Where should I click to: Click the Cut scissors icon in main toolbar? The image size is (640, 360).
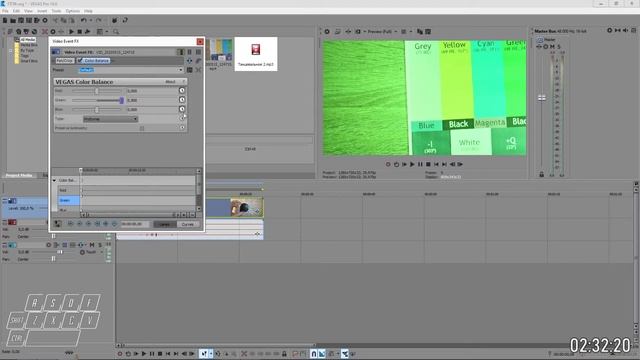pyautogui.click(x=56, y=20)
